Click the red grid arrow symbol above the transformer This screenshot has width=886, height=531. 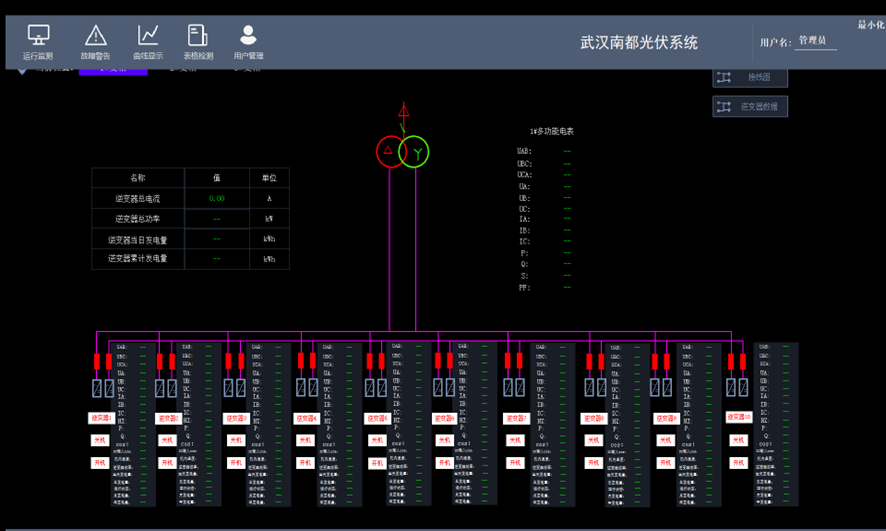tap(403, 109)
